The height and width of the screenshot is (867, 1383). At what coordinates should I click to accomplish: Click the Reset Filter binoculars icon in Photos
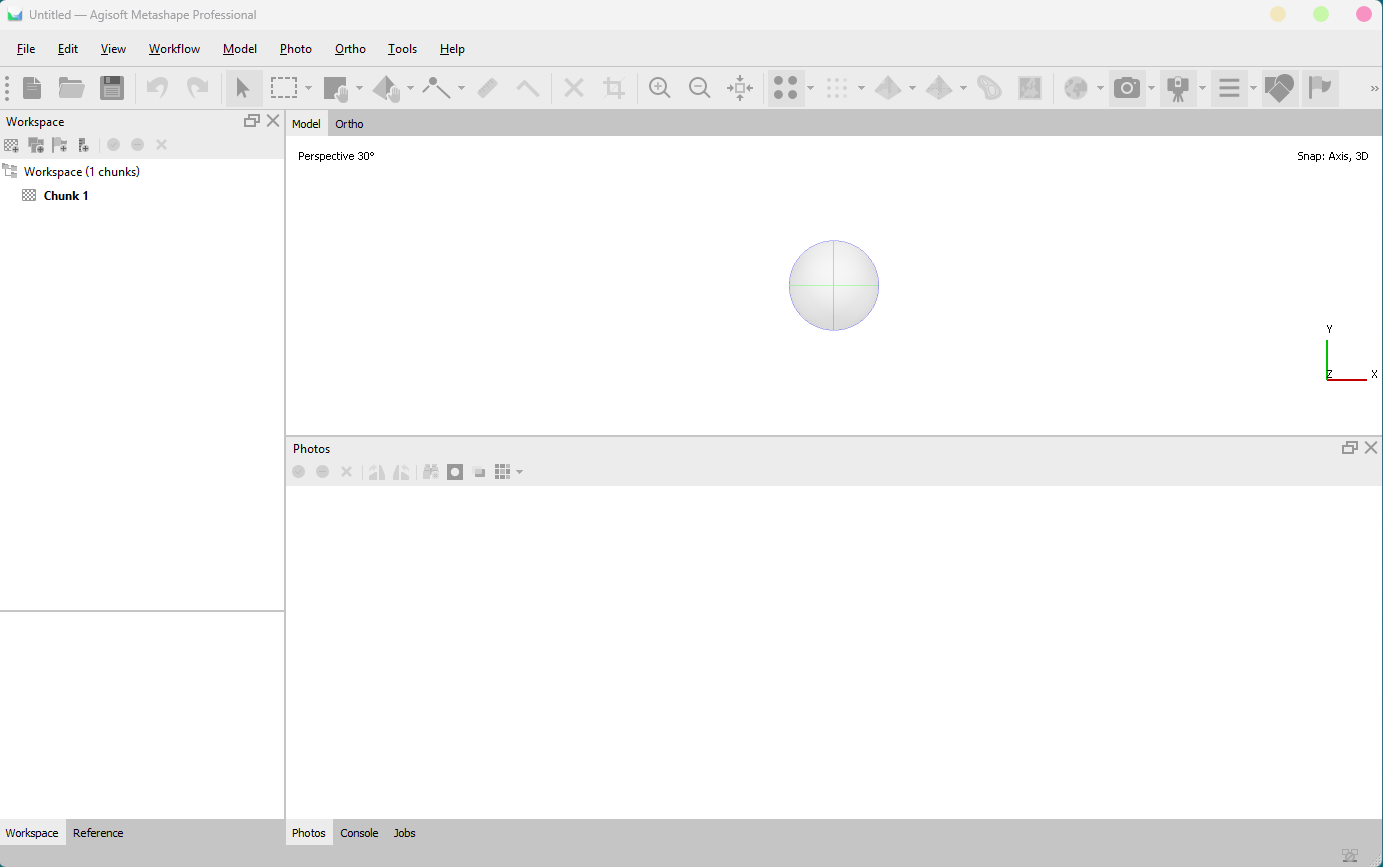431,471
